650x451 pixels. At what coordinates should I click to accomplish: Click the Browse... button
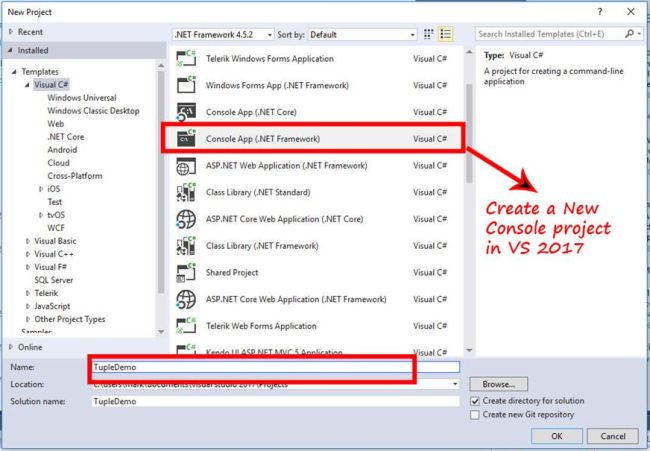tap(499, 384)
